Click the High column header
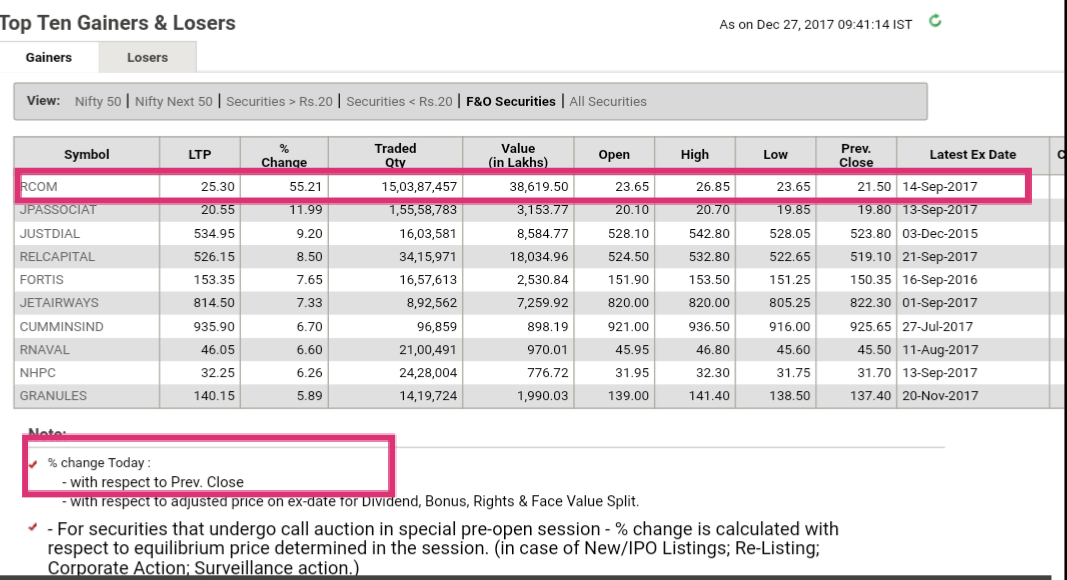 pyautogui.click(x=695, y=155)
